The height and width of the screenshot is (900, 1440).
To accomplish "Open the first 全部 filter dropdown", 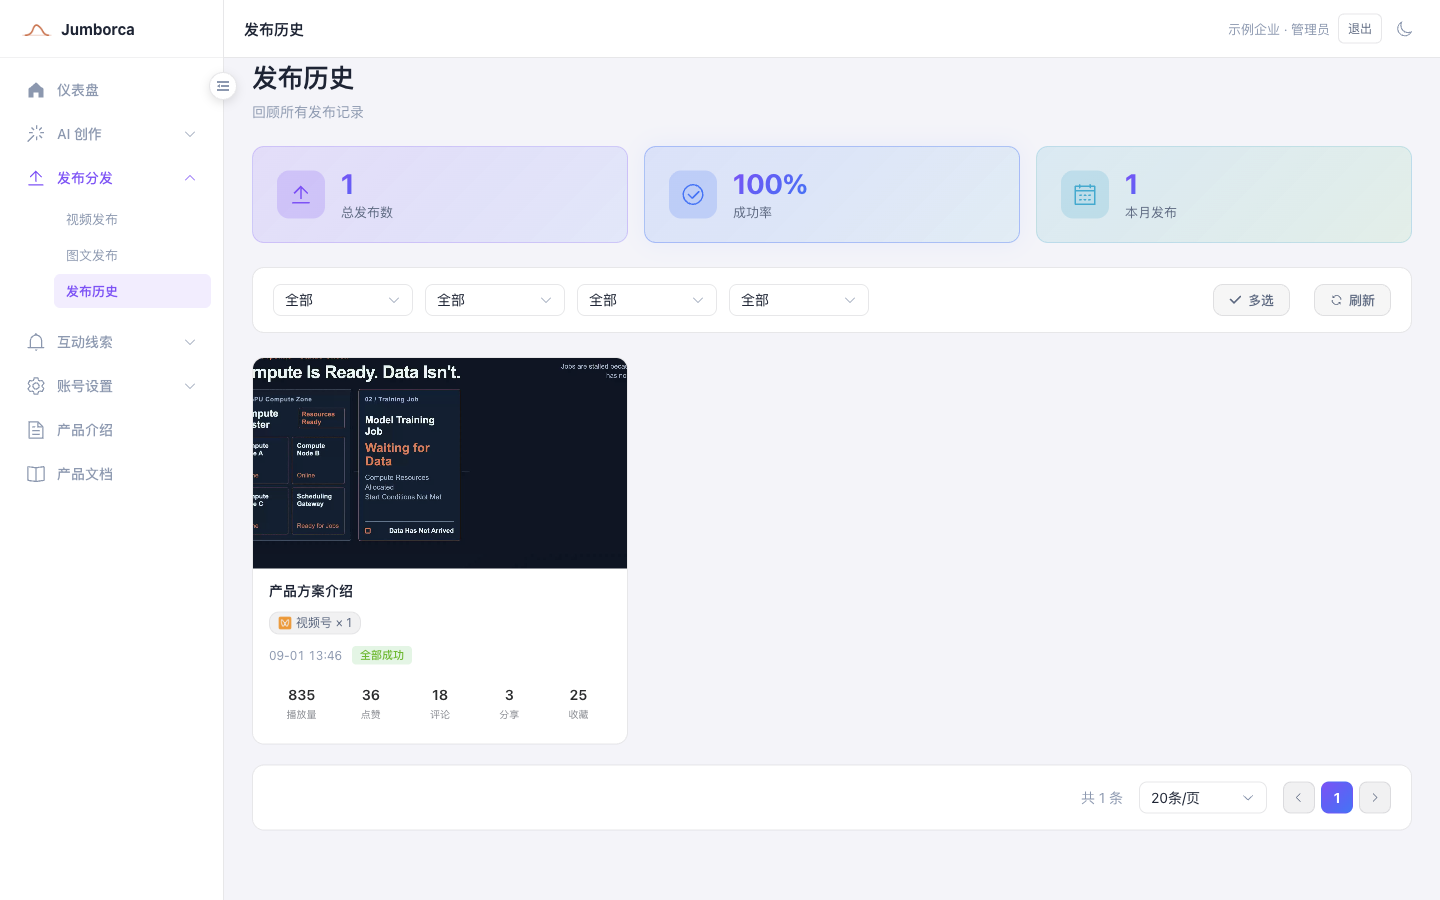I will tap(343, 300).
